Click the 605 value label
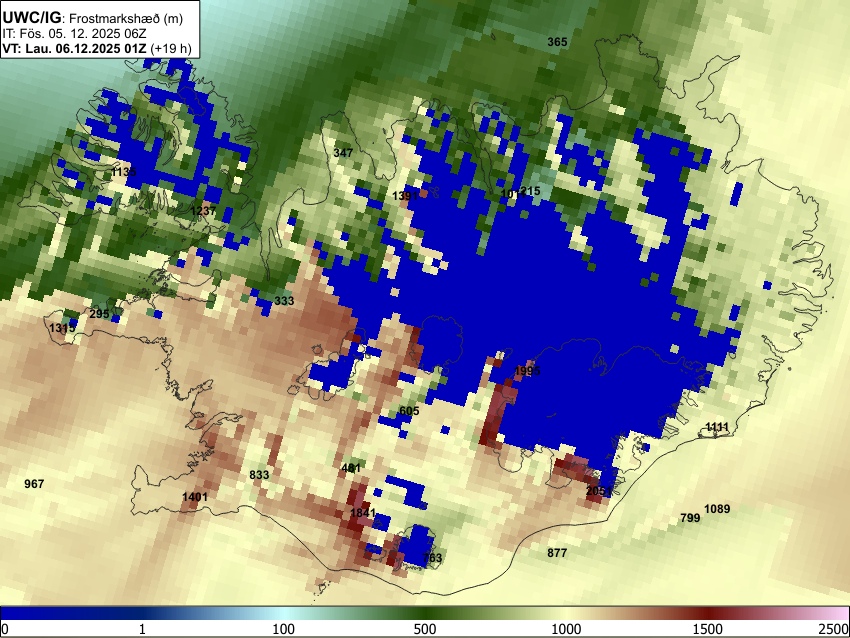This screenshot has height=638, width=850. (x=409, y=411)
